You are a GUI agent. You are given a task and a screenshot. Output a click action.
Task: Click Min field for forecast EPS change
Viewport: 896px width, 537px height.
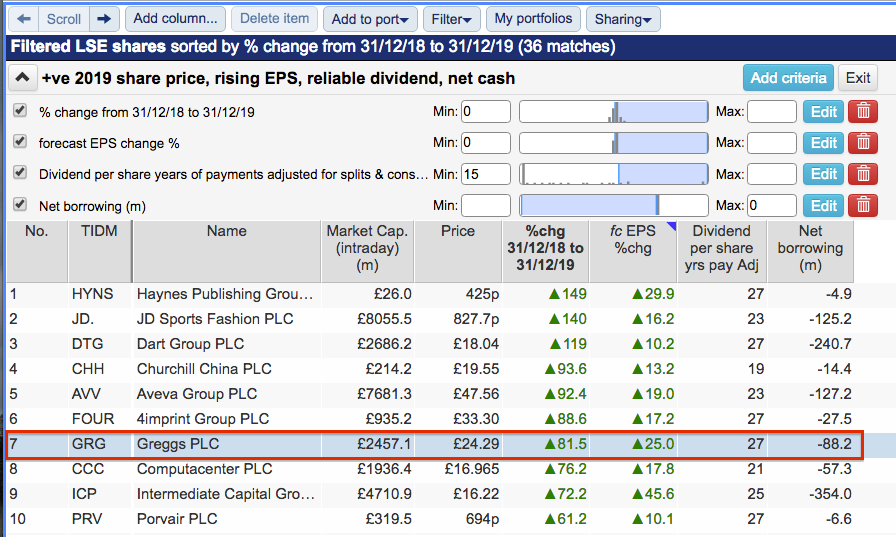tap(486, 142)
